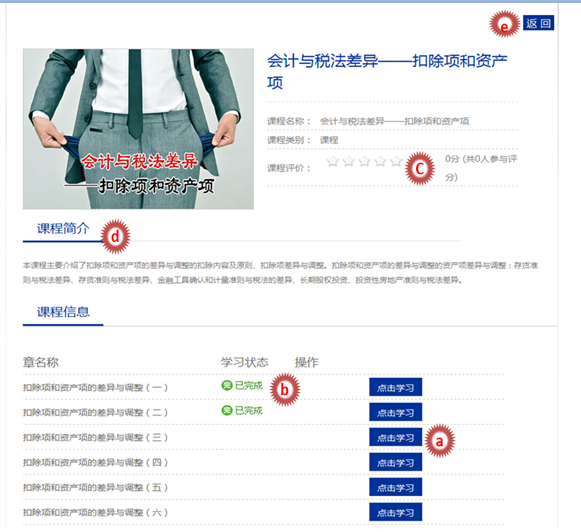581x532 pixels.
Task: Select the second rating star
Action: [x=349, y=161]
